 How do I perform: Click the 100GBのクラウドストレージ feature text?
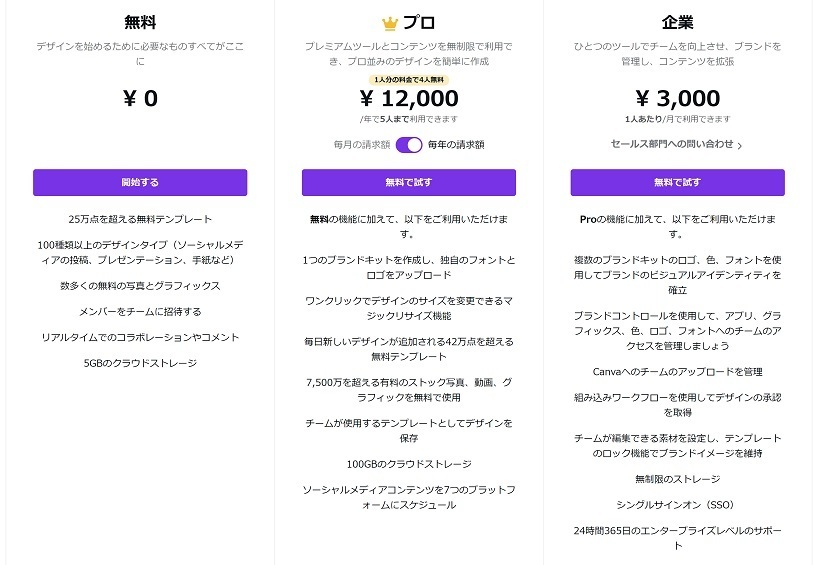tap(409, 464)
